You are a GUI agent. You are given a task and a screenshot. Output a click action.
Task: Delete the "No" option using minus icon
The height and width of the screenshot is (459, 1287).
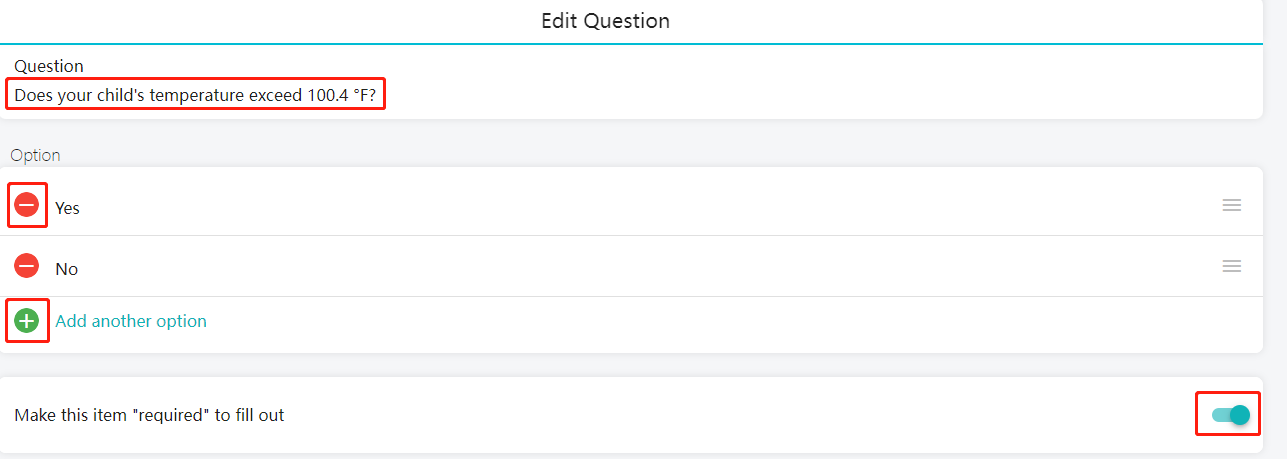click(x=27, y=266)
